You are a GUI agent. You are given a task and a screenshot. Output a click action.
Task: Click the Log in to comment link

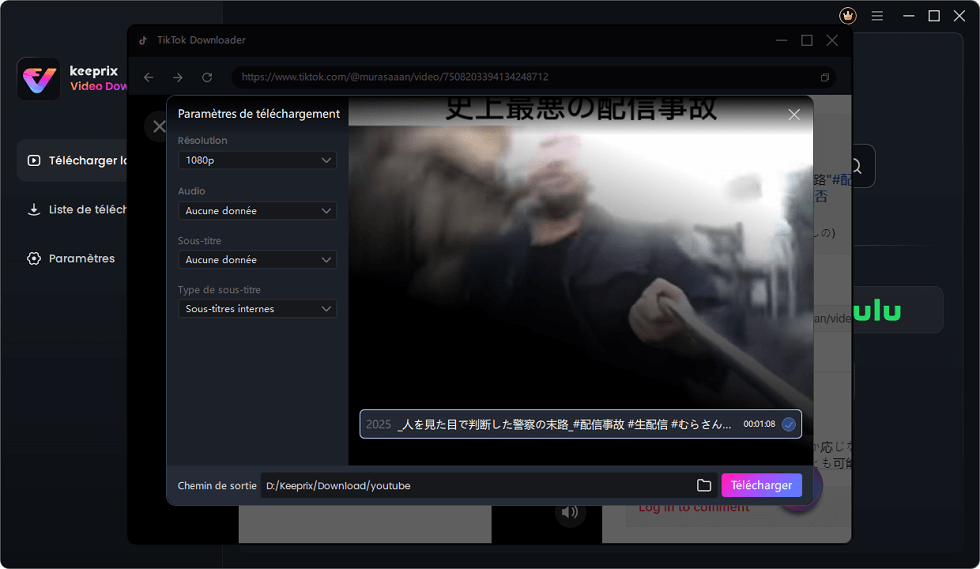[694, 508]
